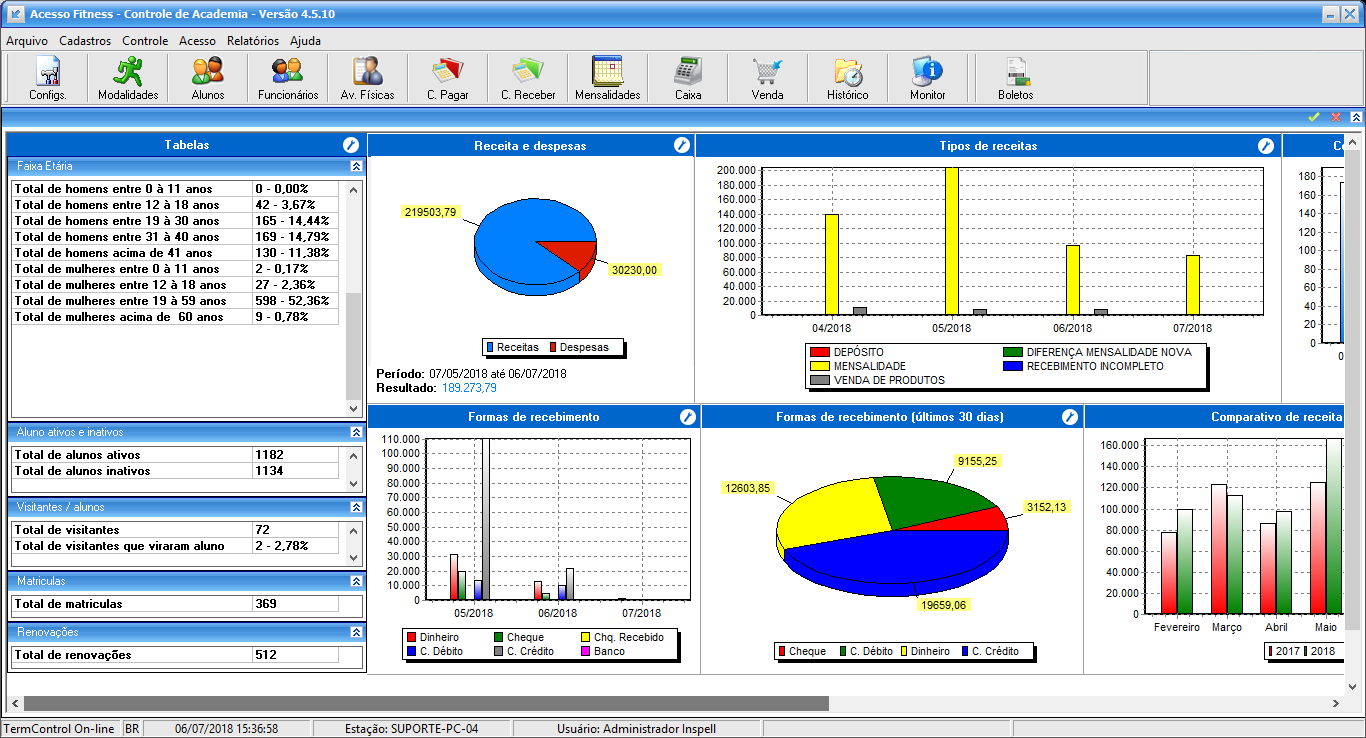Select Total de visitantes que viraram aluno

pyautogui.click(x=176, y=545)
